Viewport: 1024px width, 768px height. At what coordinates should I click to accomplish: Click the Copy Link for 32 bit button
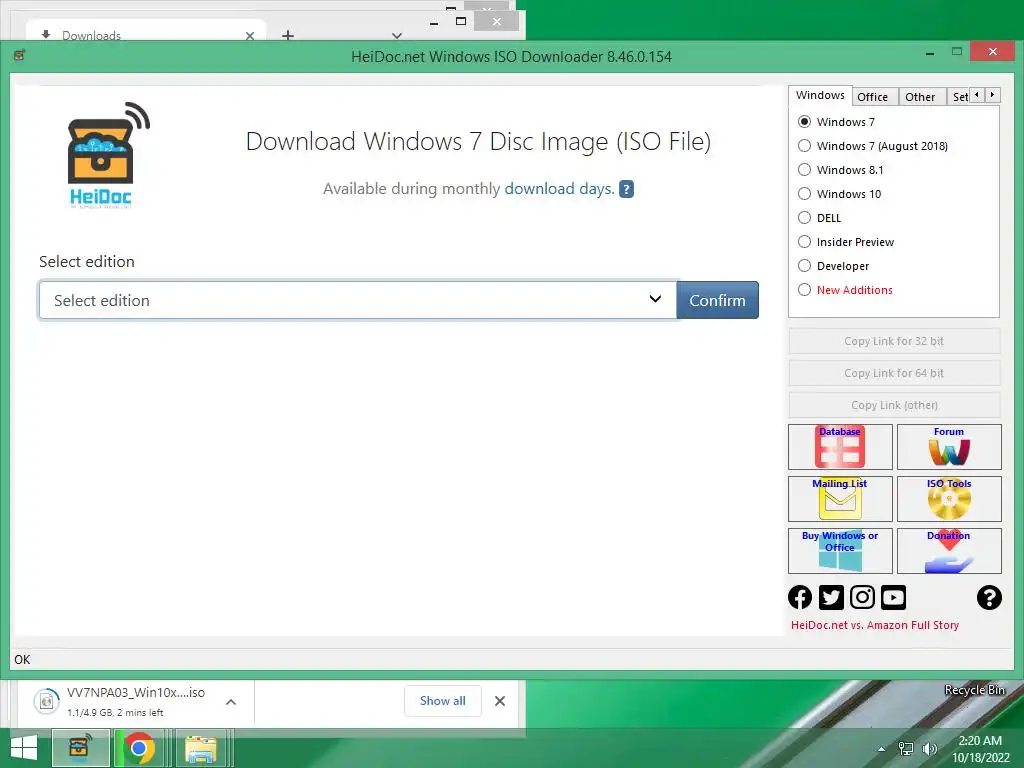(x=894, y=341)
